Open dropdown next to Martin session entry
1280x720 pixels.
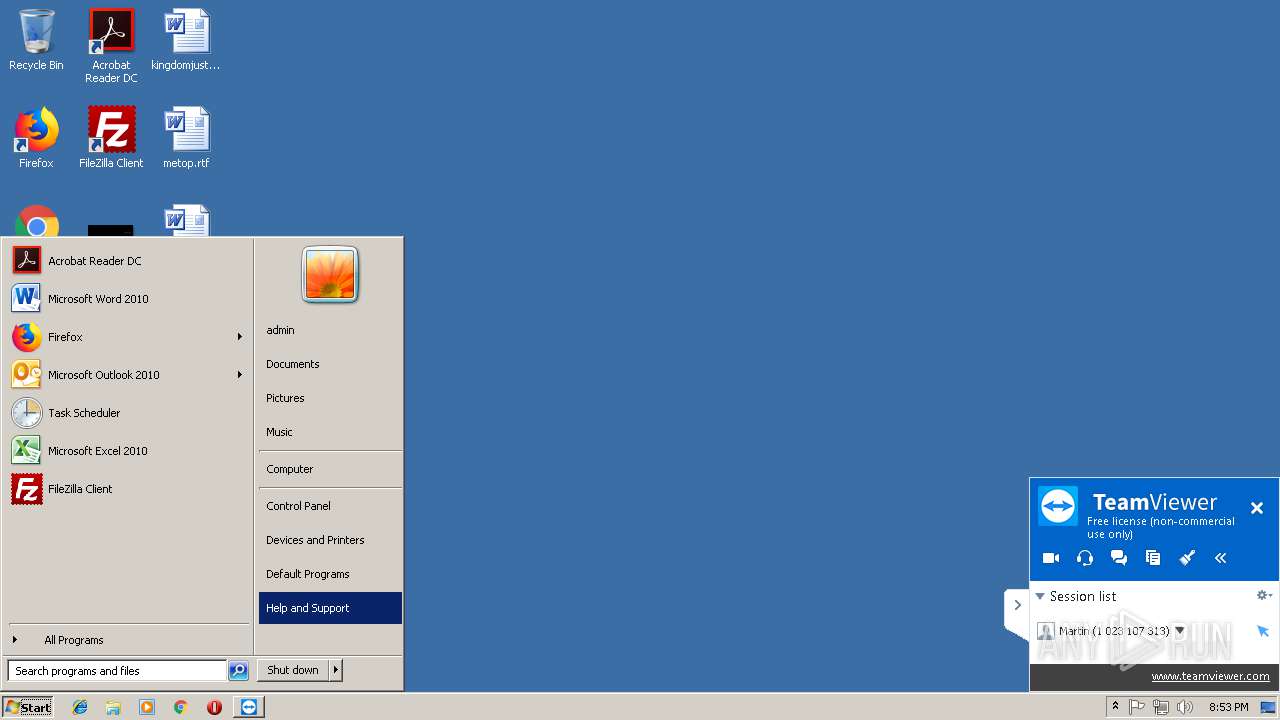coord(1180,631)
